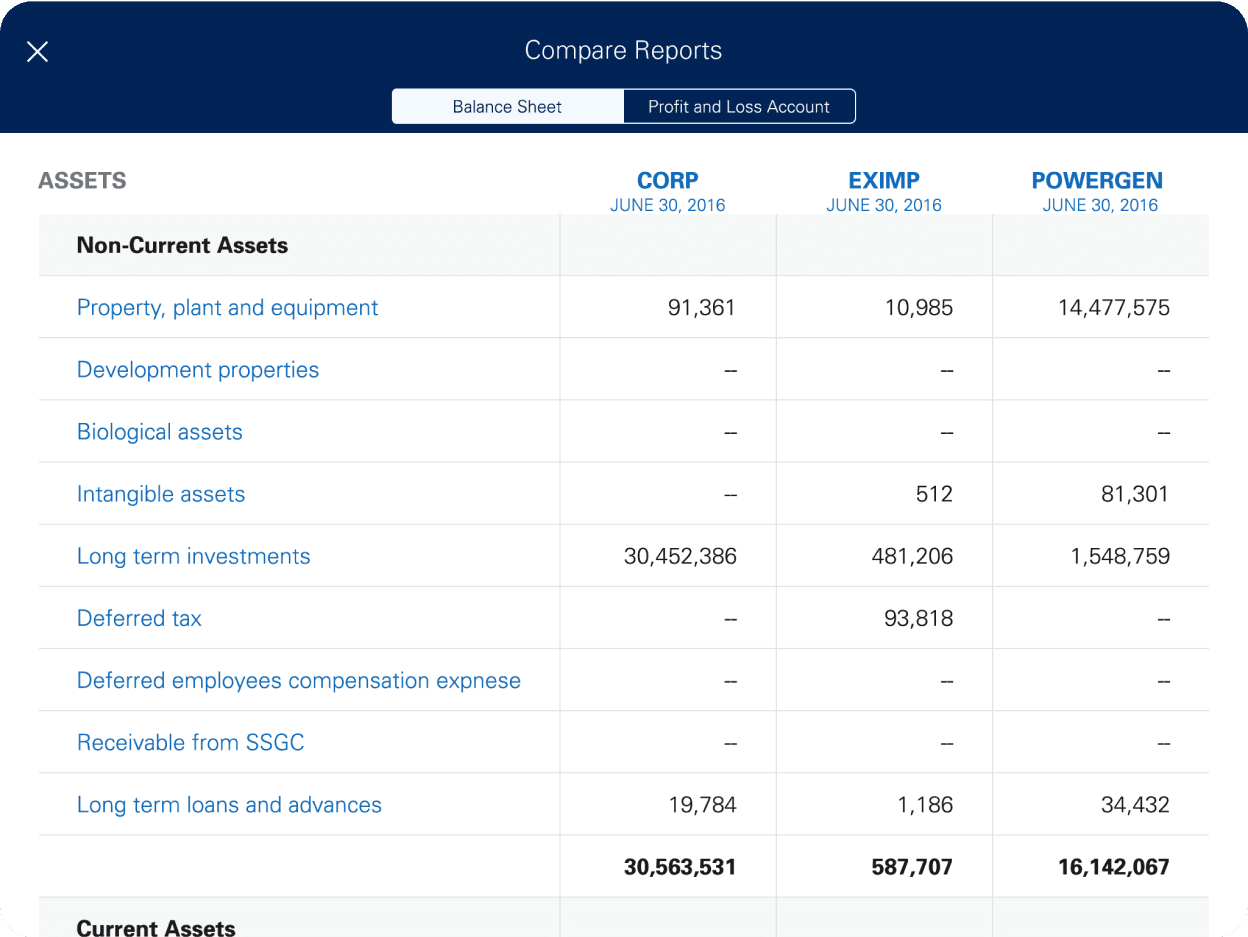Select EXIMP long term investments 481,206
The width and height of the screenshot is (1248, 937).
[x=913, y=556]
